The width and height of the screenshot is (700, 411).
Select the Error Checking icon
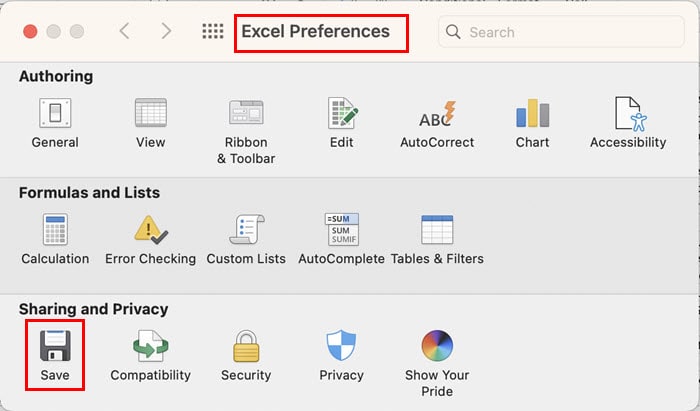click(x=150, y=239)
